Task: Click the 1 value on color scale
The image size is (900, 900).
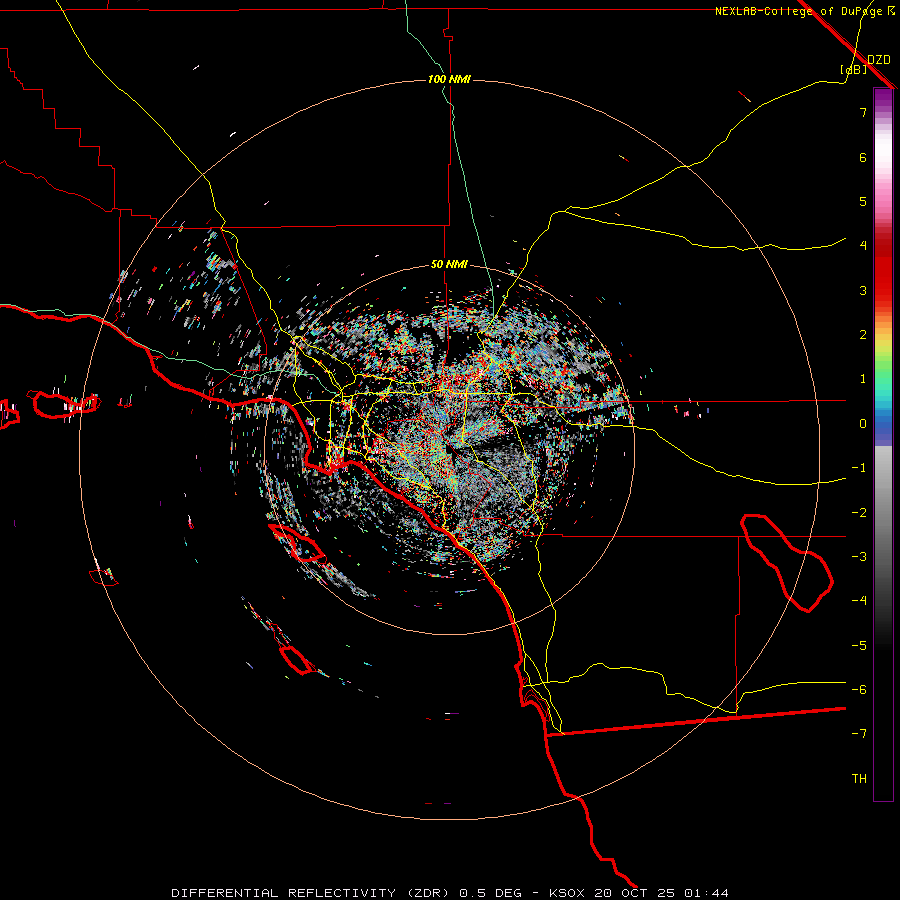Action: tap(863, 379)
